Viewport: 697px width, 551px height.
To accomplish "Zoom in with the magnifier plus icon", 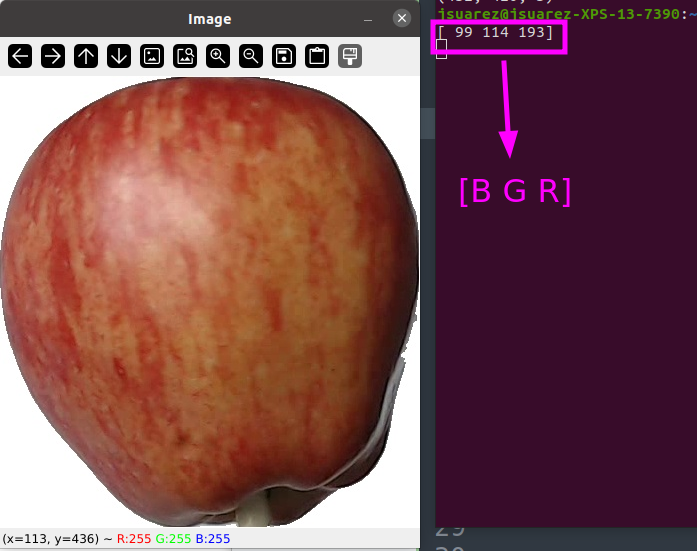I will click(x=218, y=56).
